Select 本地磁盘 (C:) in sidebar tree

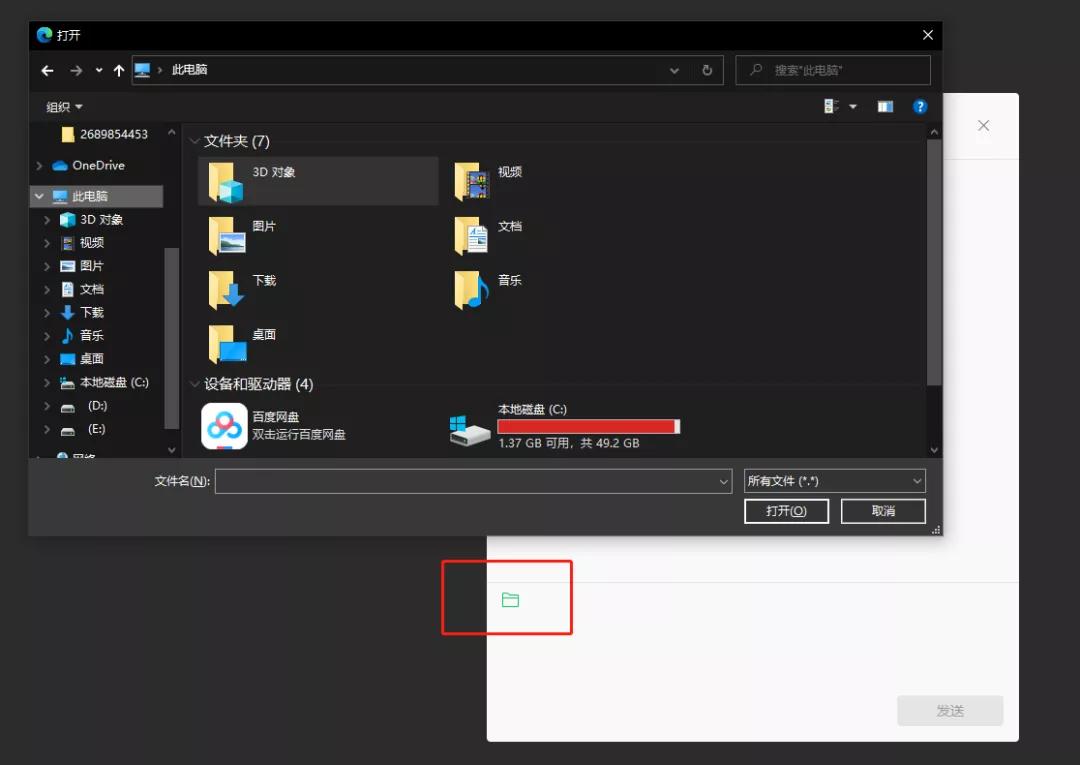coord(104,382)
